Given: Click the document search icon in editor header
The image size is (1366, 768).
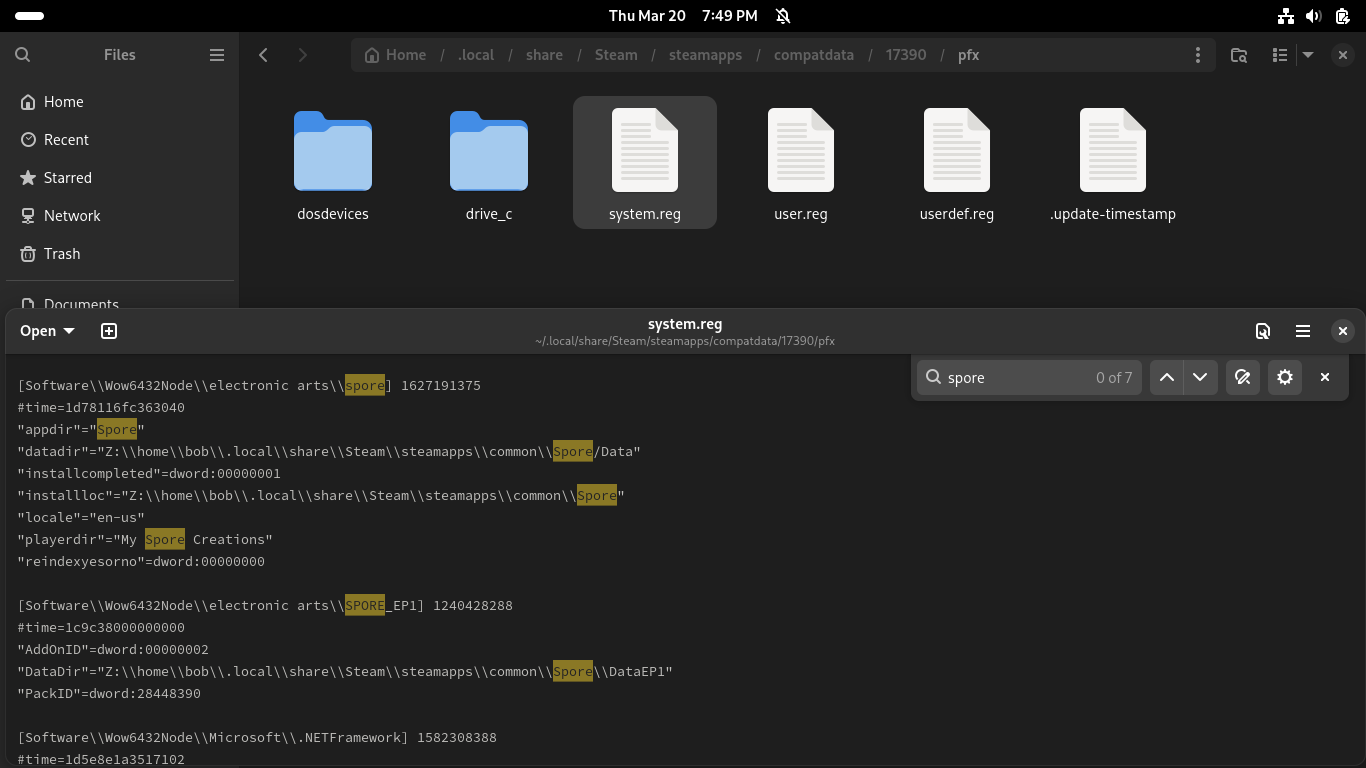Looking at the screenshot, I should 1263,331.
